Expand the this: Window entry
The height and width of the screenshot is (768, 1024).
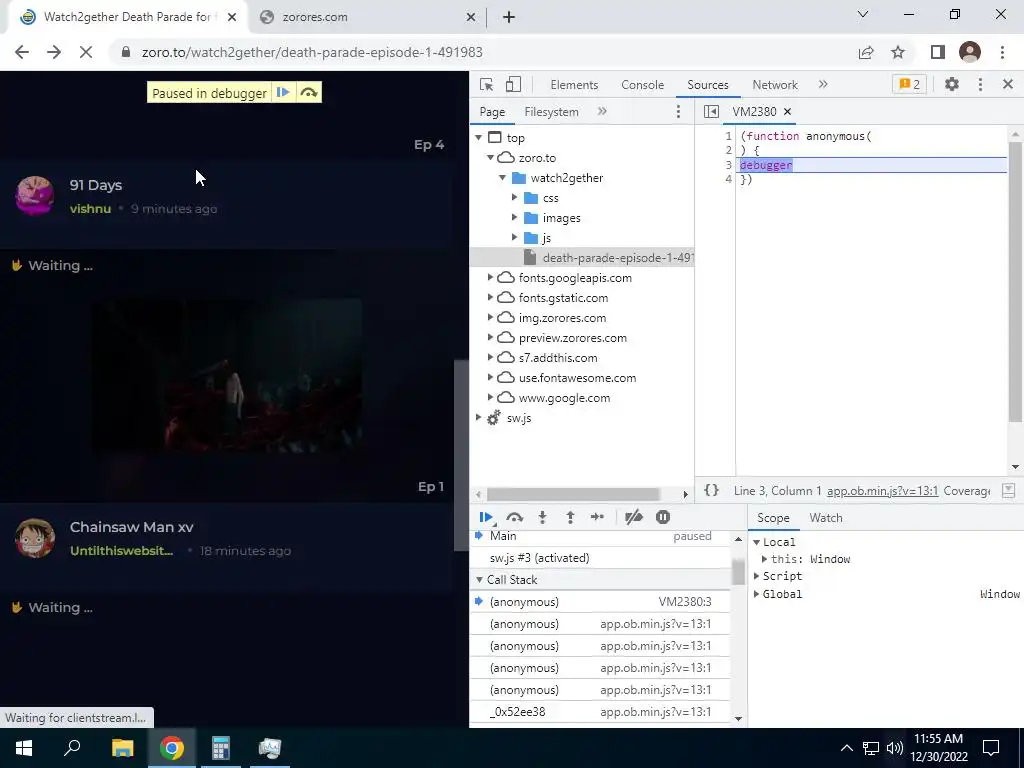click(765, 559)
